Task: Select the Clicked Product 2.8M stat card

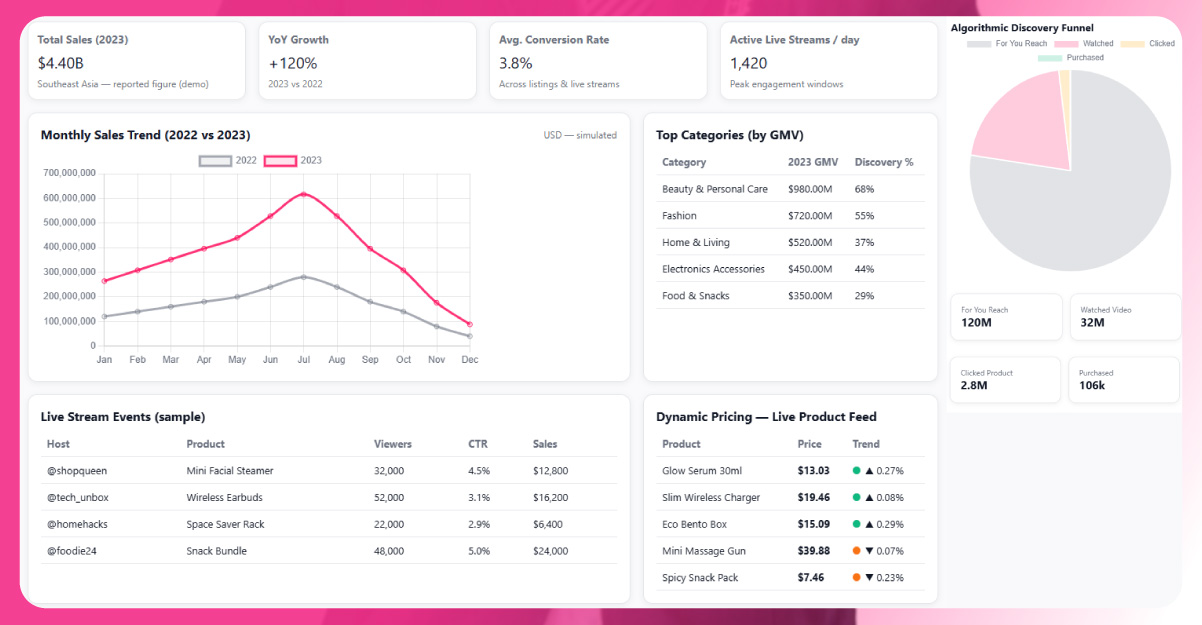Action: pyautogui.click(x=1004, y=380)
